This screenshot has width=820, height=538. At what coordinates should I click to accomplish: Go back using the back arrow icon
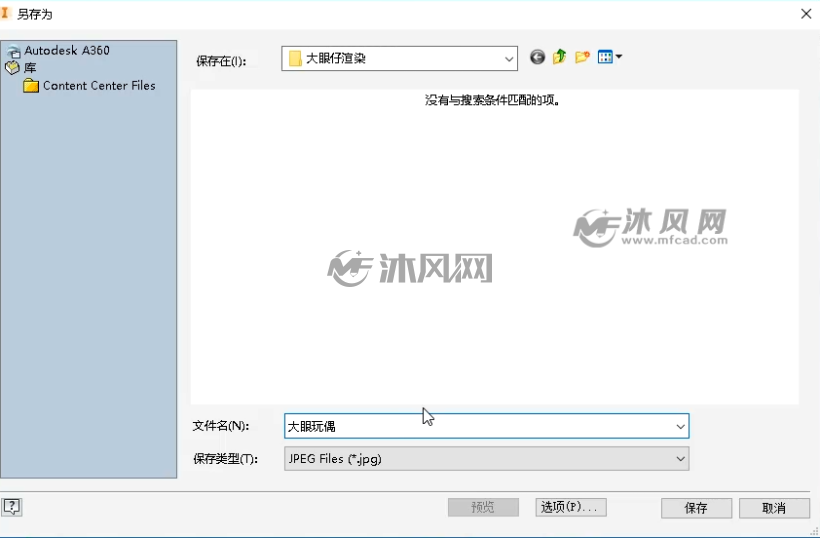coord(537,56)
